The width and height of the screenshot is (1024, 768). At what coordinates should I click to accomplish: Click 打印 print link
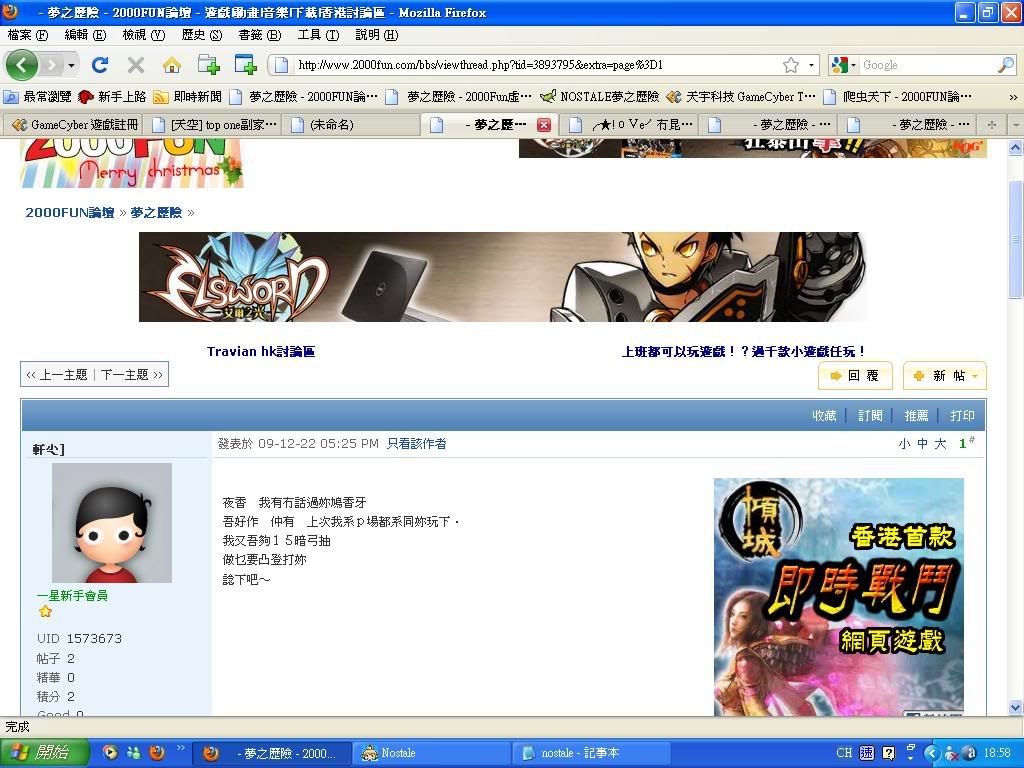tap(963, 415)
